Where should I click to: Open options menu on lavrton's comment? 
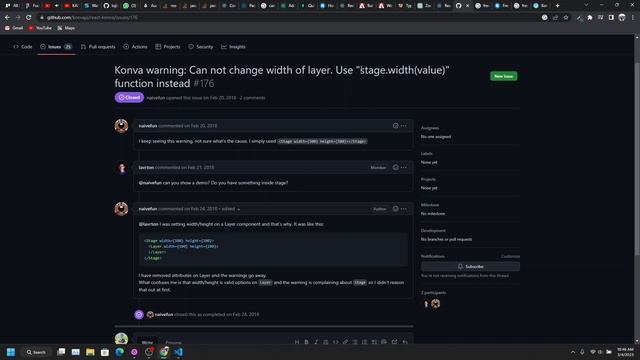coord(404,167)
